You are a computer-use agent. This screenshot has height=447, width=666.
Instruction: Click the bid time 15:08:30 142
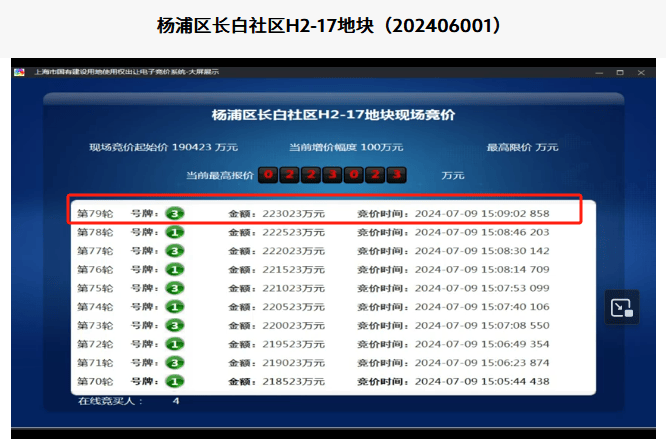(x=515, y=251)
